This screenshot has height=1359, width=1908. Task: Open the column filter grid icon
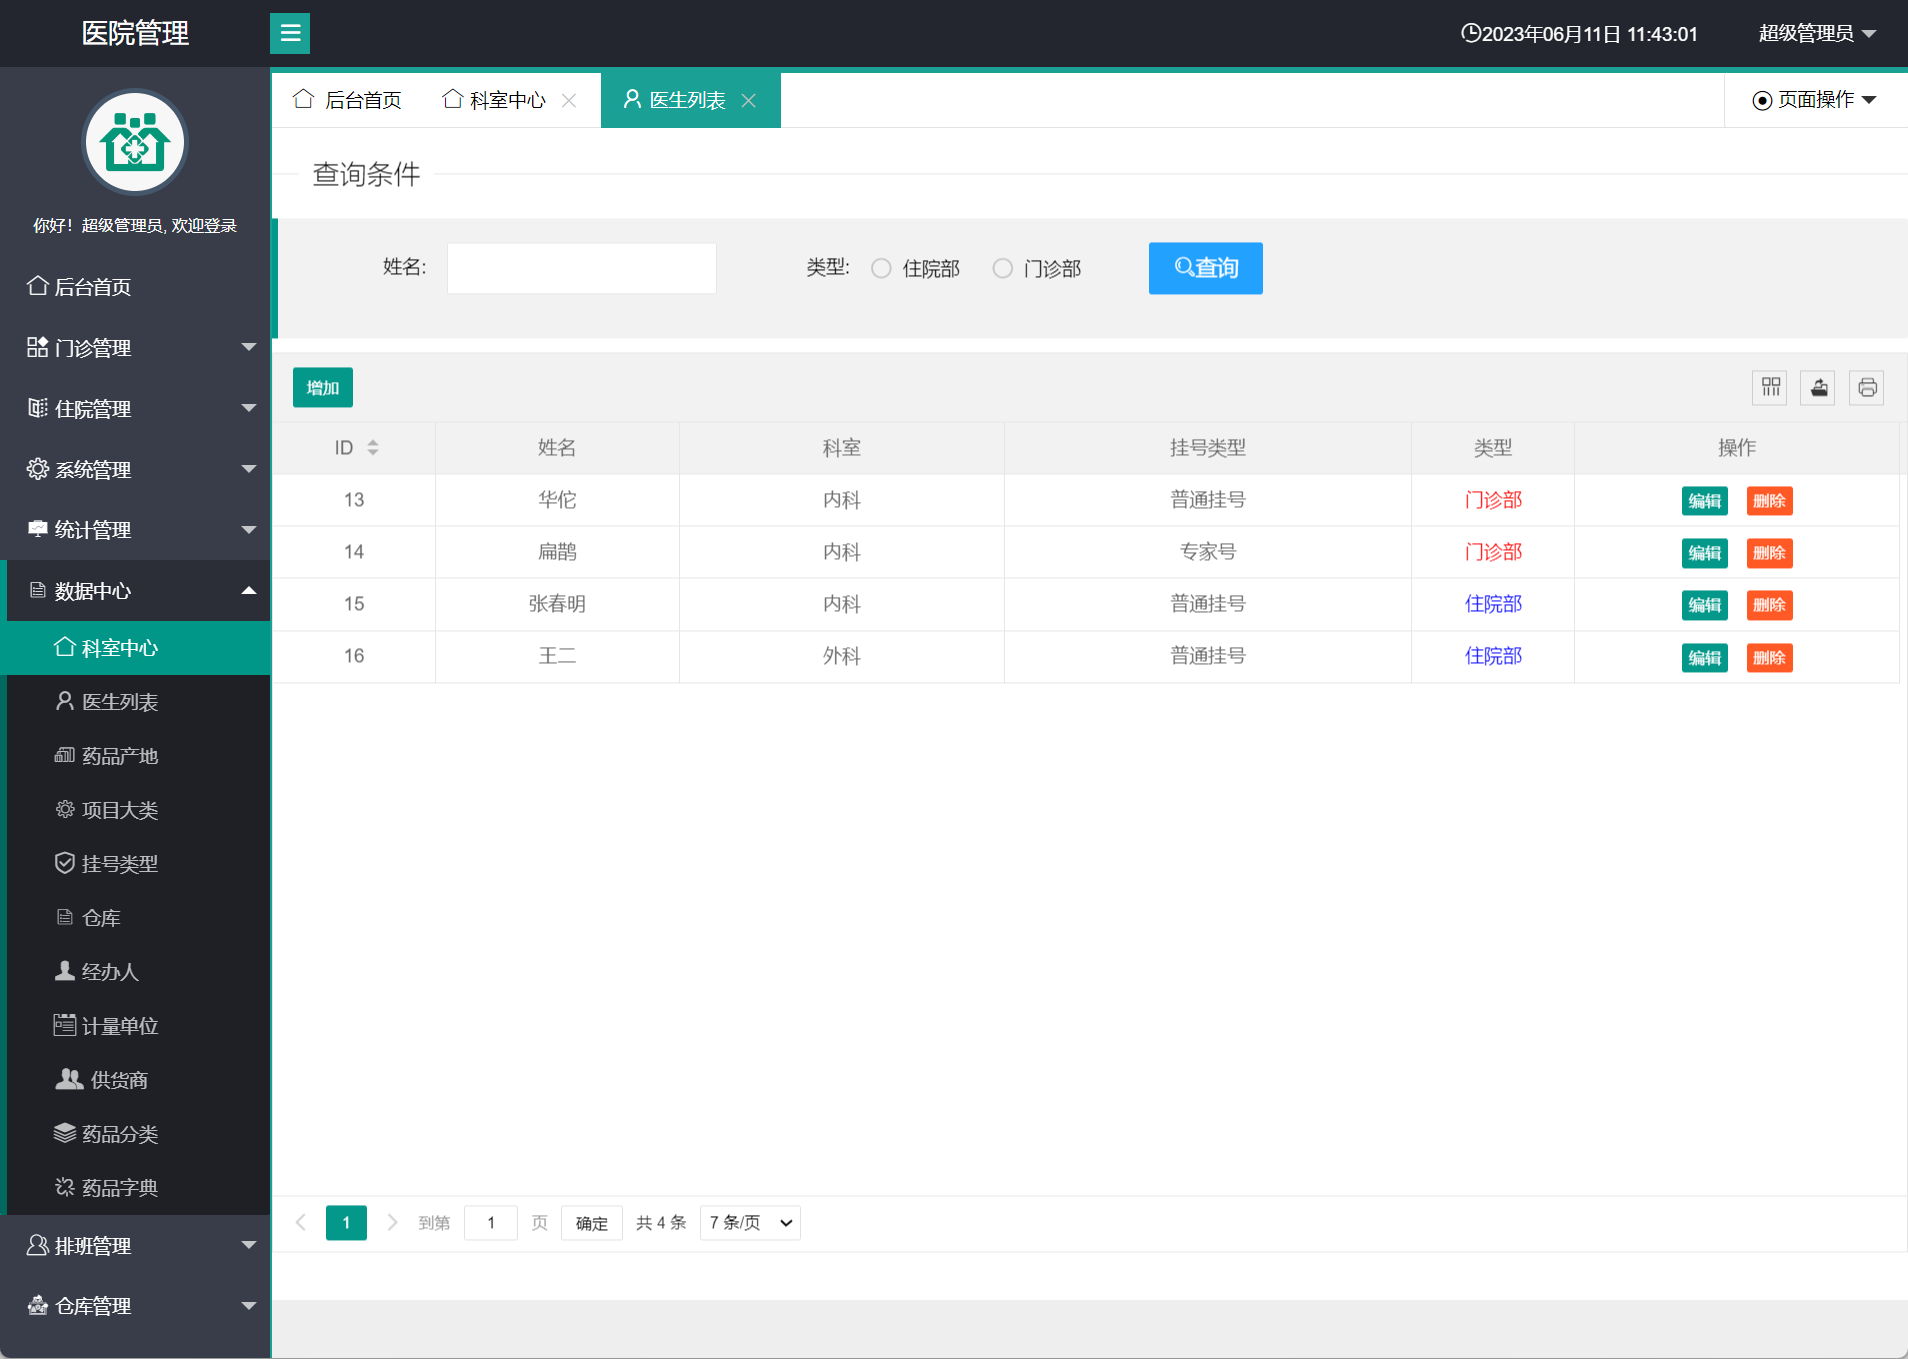1770,388
